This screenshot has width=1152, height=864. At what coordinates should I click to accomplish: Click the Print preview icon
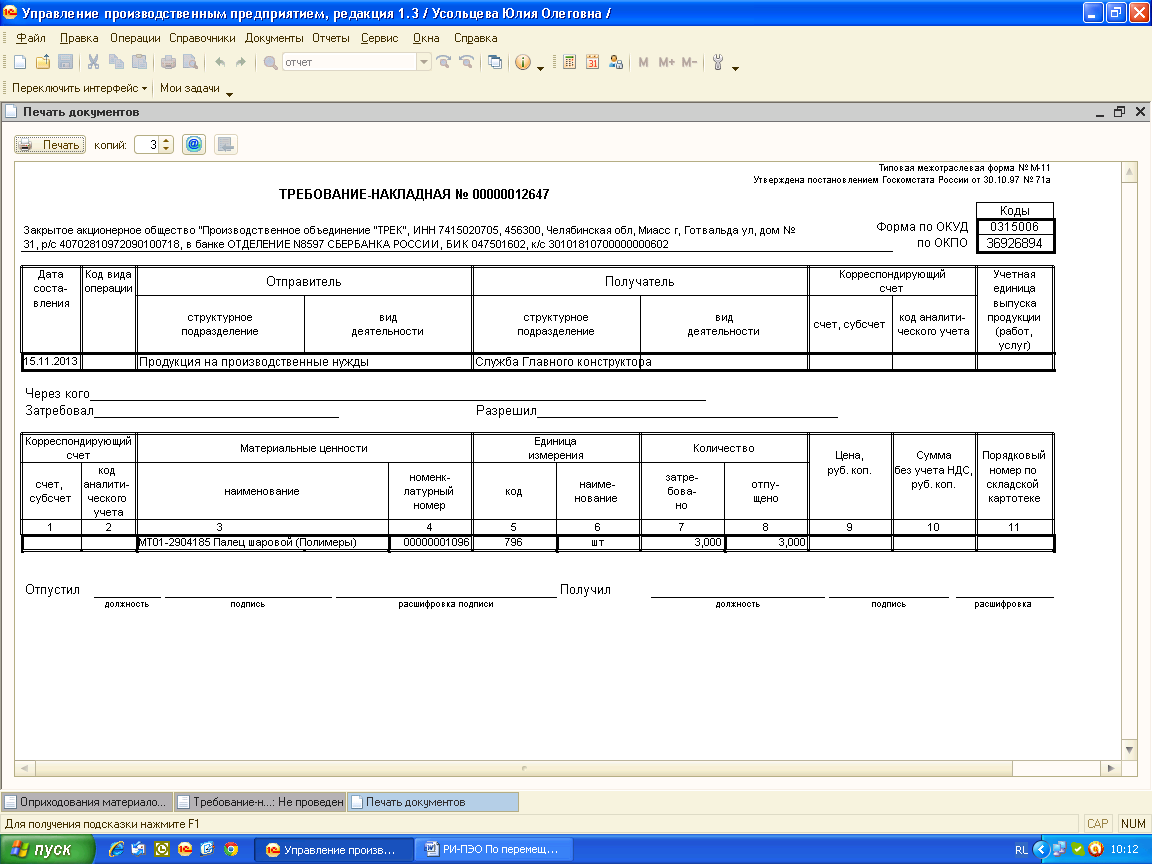(190, 62)
